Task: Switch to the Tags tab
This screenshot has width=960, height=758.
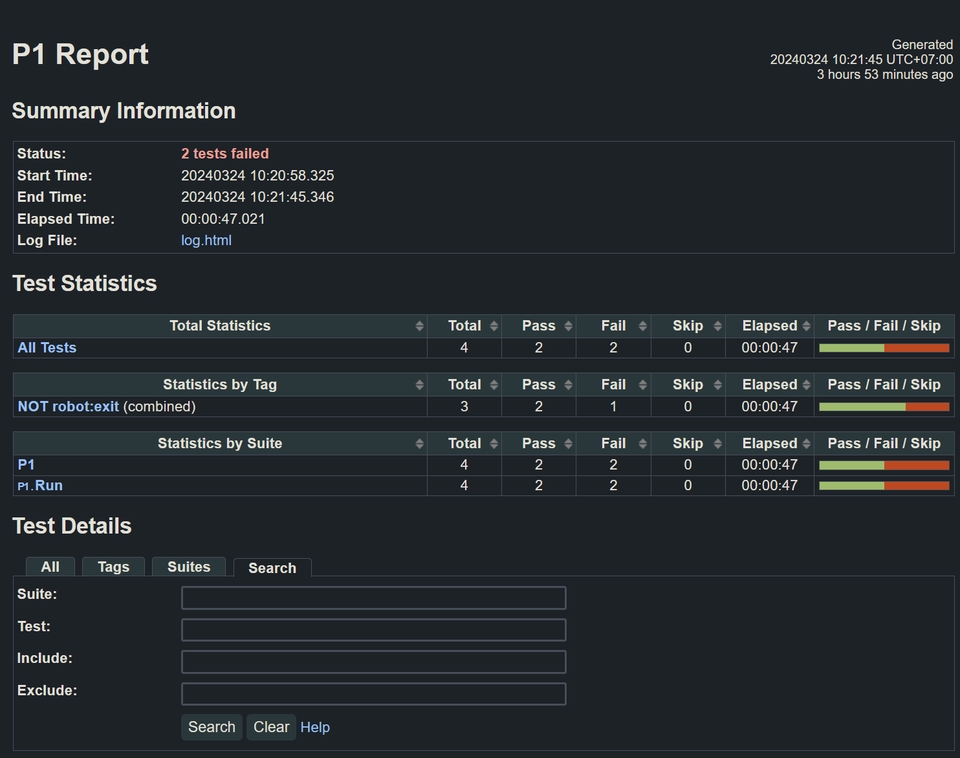Action: point(113,567)
